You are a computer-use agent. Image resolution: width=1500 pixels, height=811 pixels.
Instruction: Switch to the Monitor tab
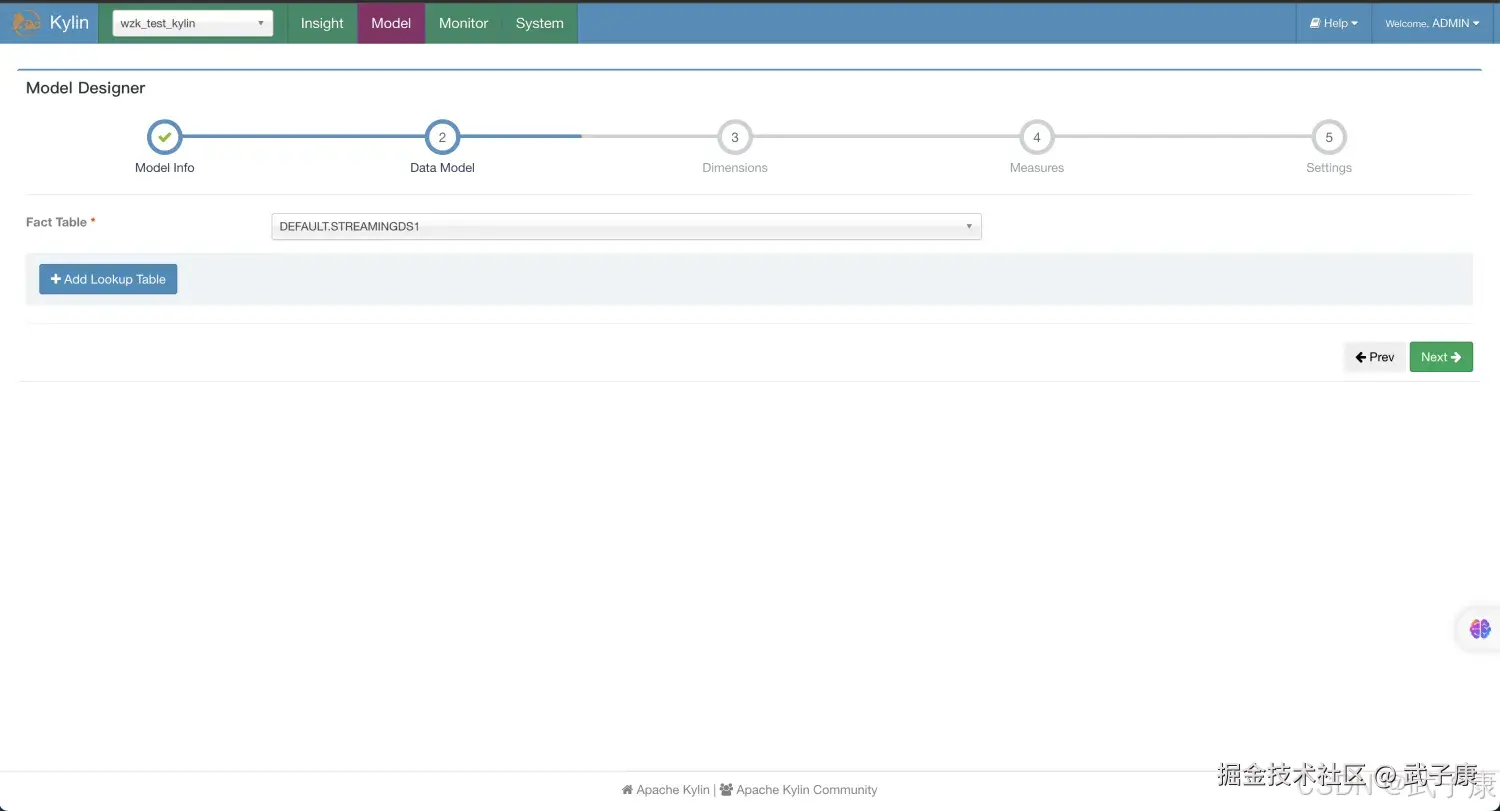463,22
